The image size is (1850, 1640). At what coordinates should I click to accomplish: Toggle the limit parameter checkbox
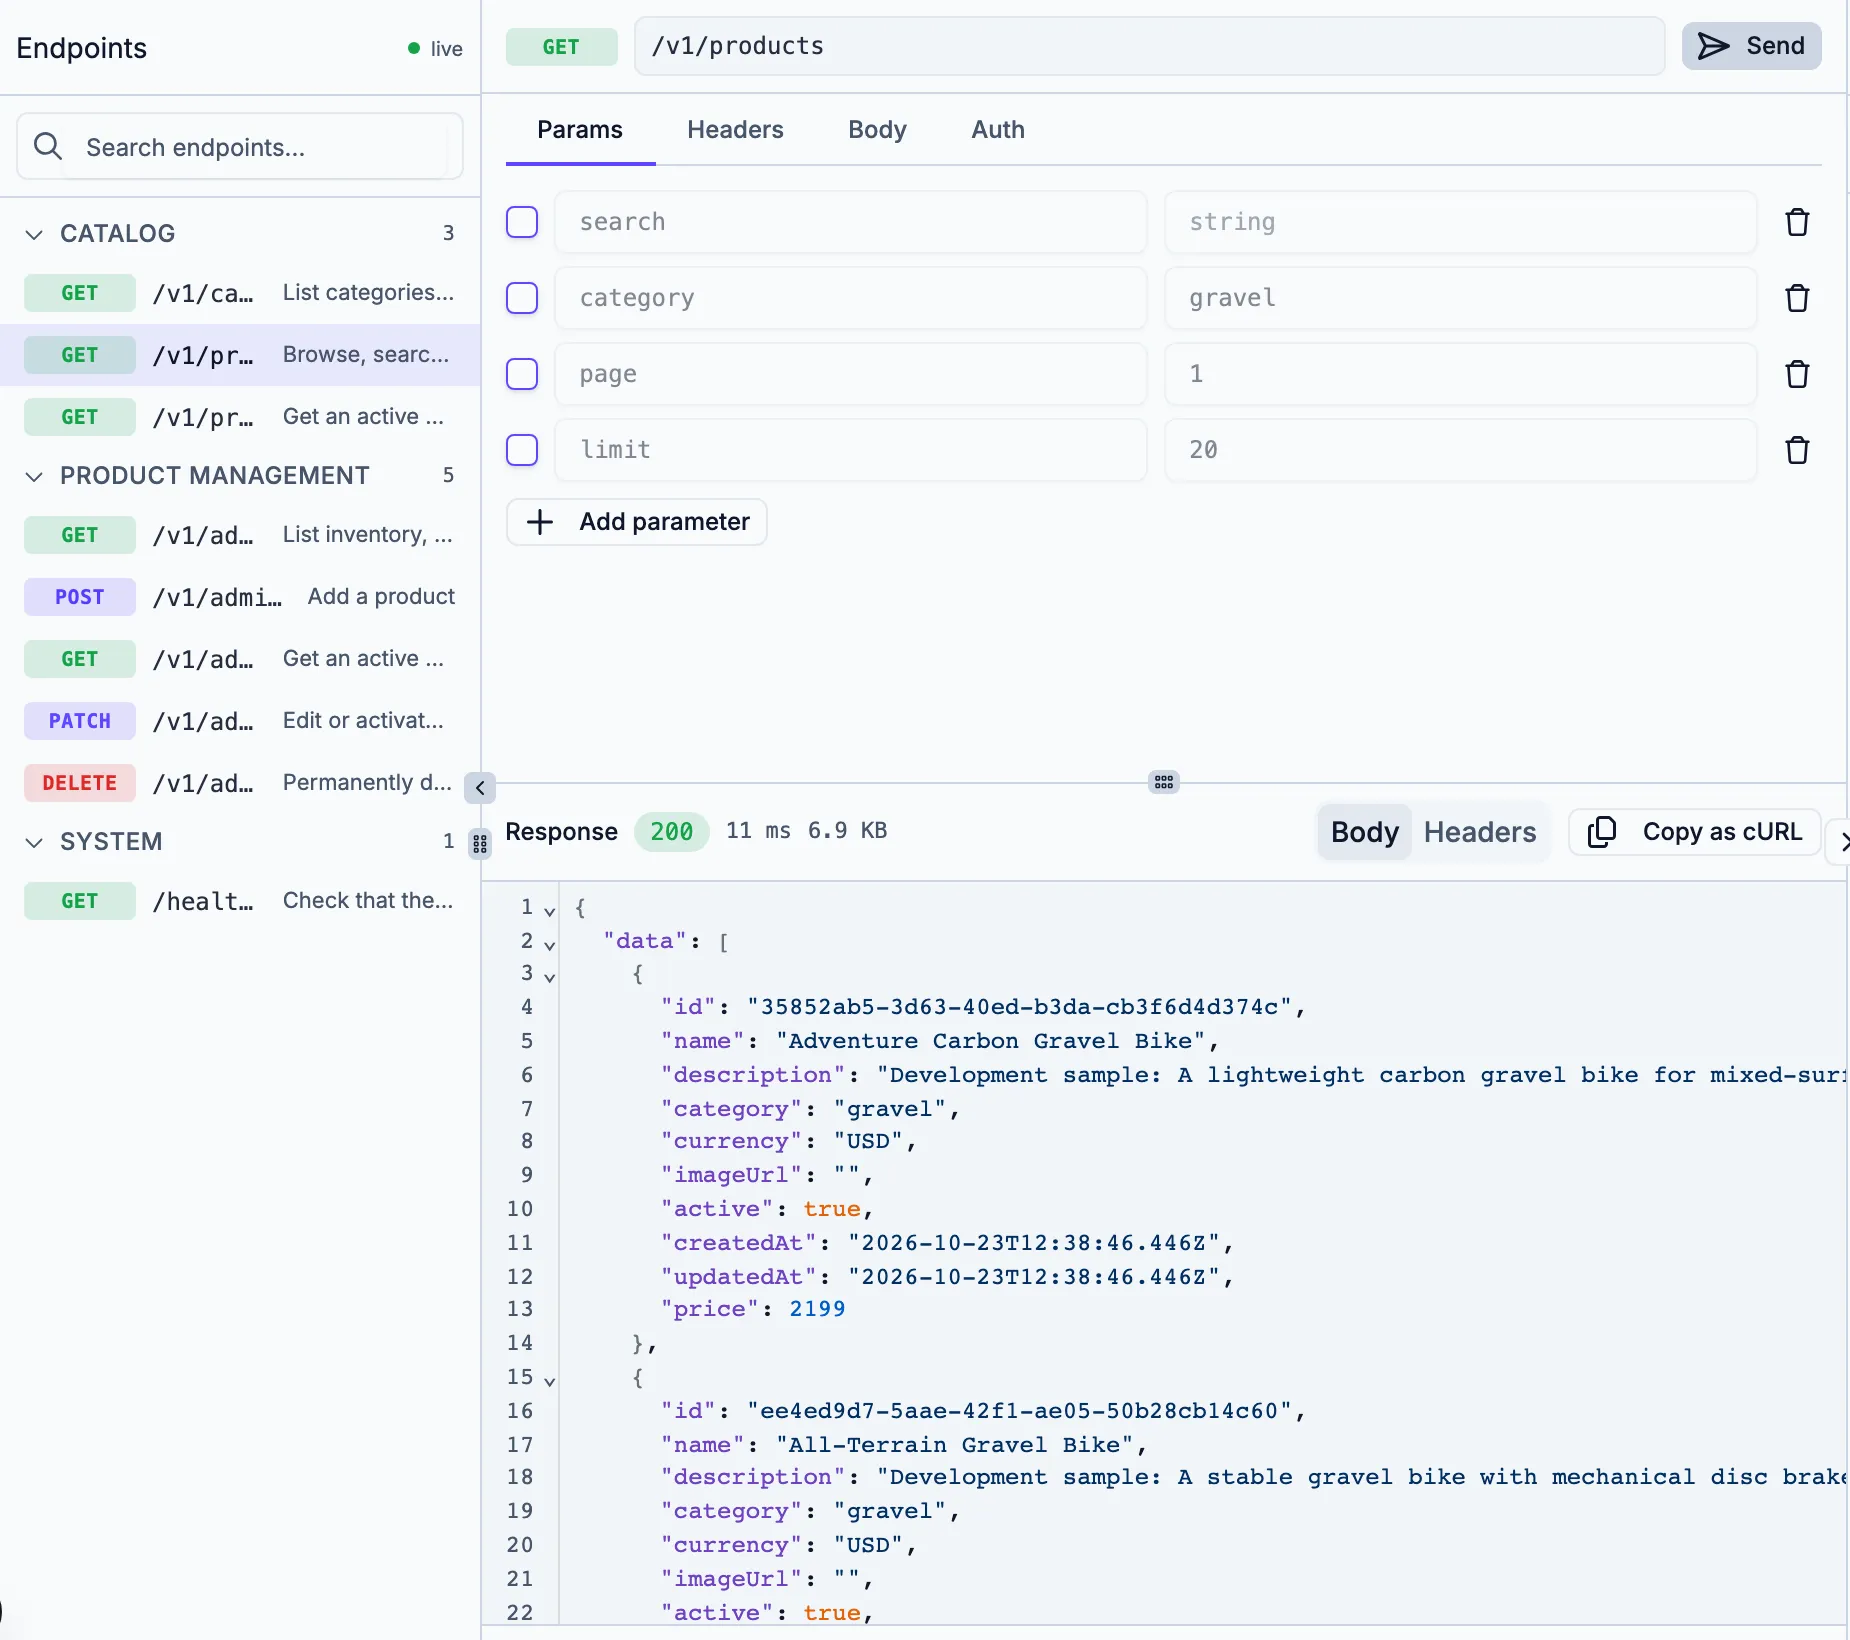522,450
